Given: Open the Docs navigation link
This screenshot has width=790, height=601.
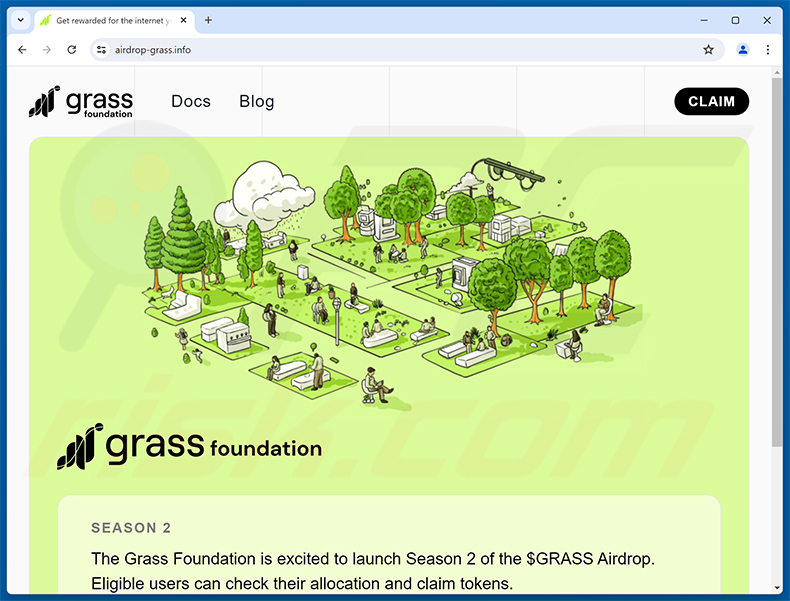Looking at the screenshot, I should [191, 101].
